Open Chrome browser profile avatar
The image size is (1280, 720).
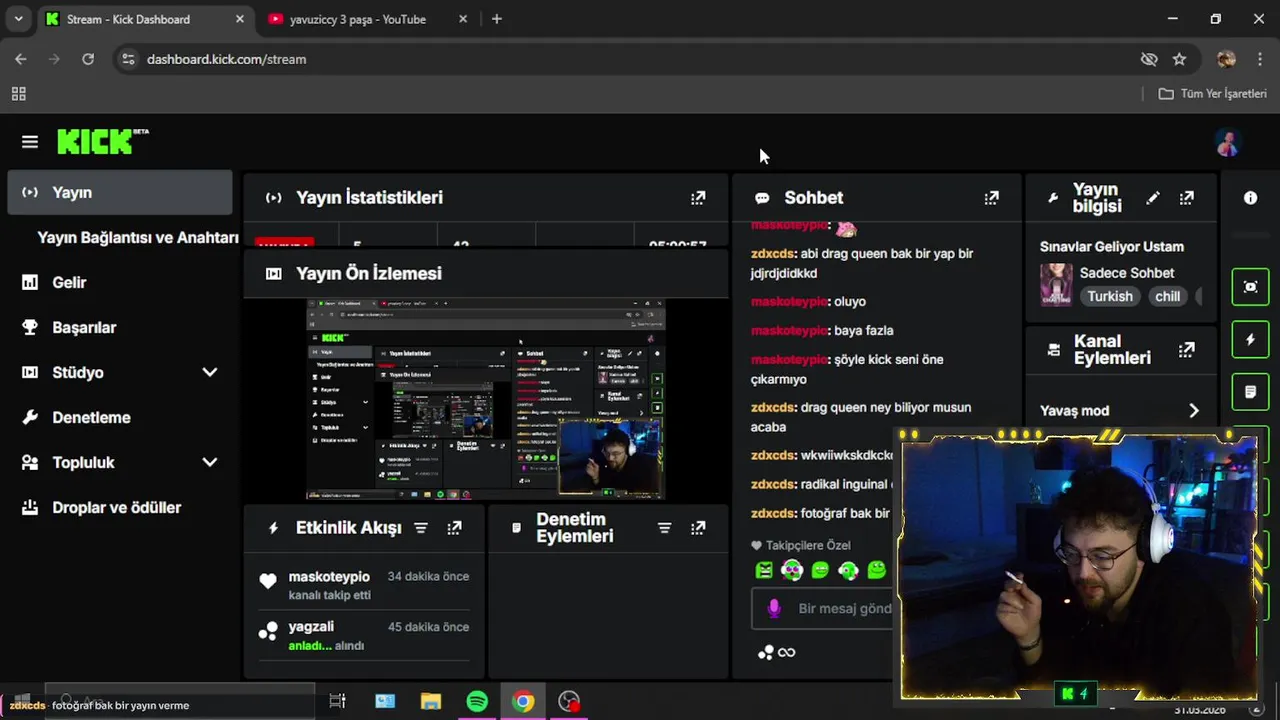[1226, 59]
